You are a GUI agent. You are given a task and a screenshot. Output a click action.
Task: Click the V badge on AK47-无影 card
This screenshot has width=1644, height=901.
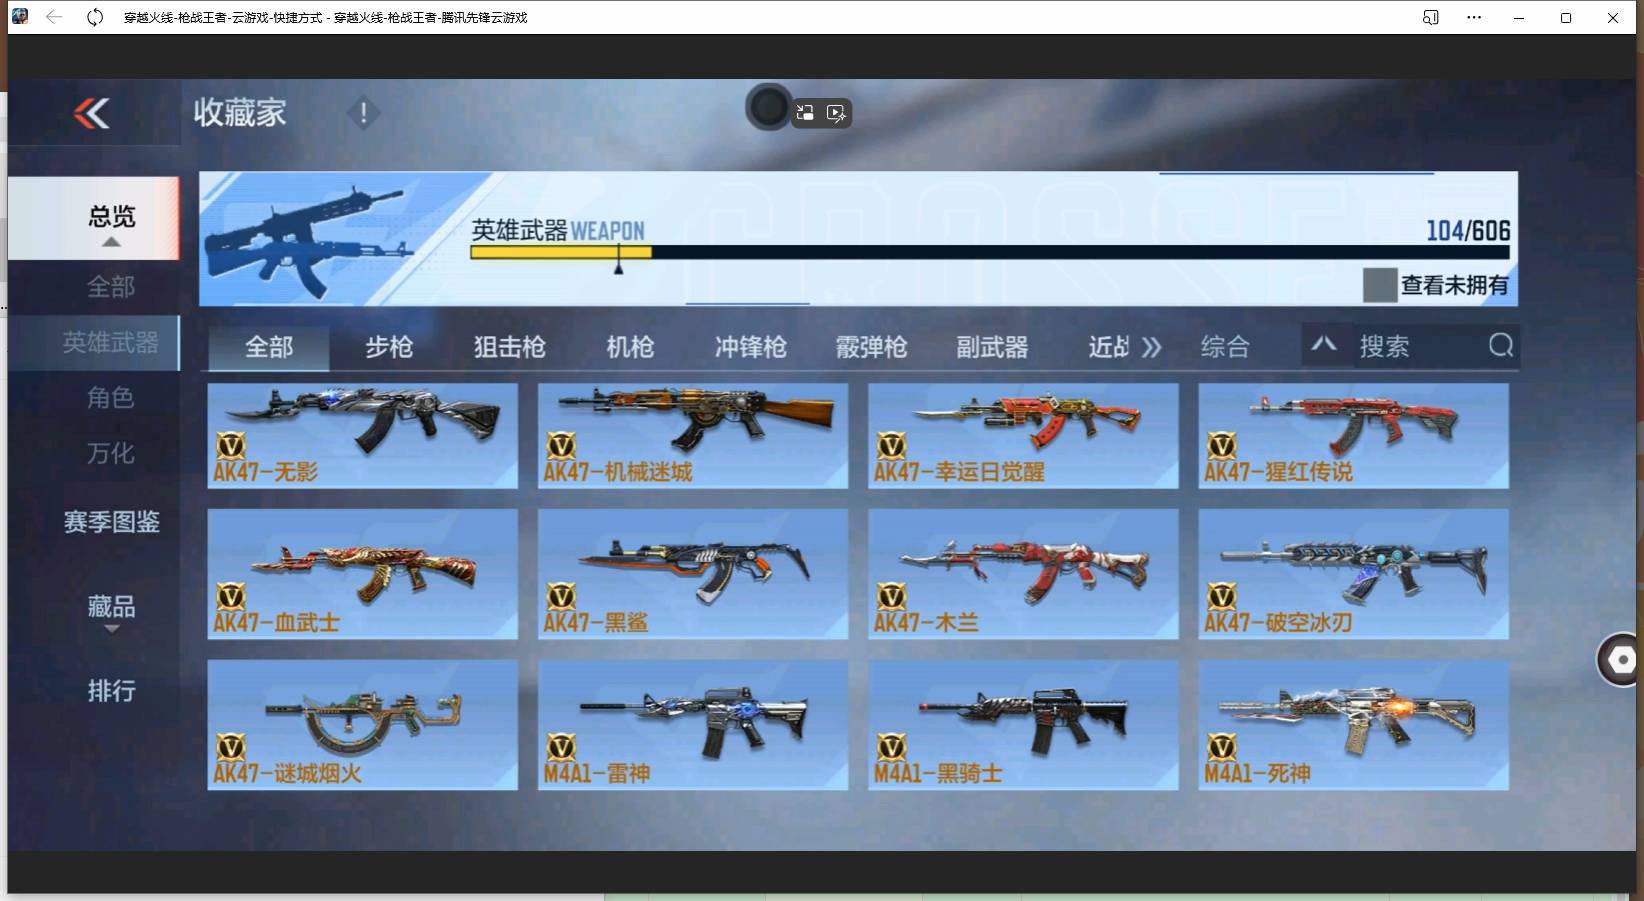[x=231, y=445]
